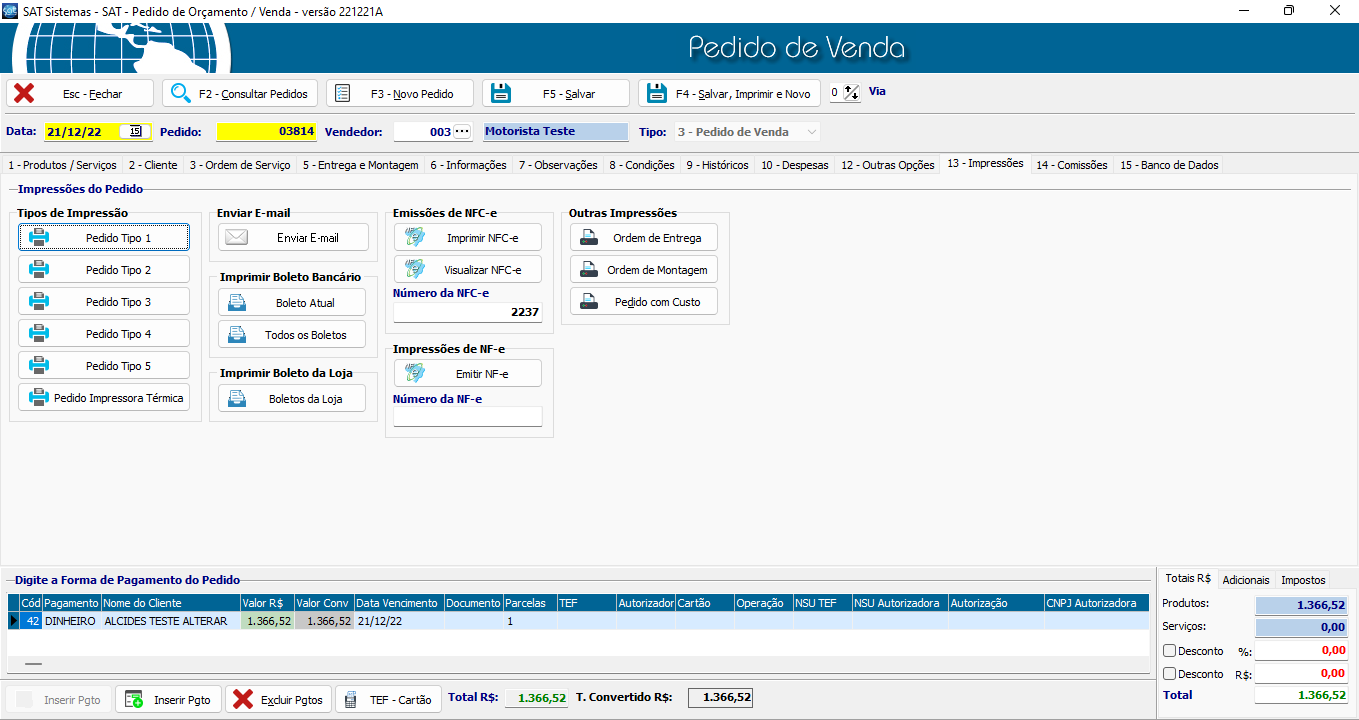Screen dimensions: 1359x720
Task: Click the Imprimir NFC-e icon
Action: [413, 237]
